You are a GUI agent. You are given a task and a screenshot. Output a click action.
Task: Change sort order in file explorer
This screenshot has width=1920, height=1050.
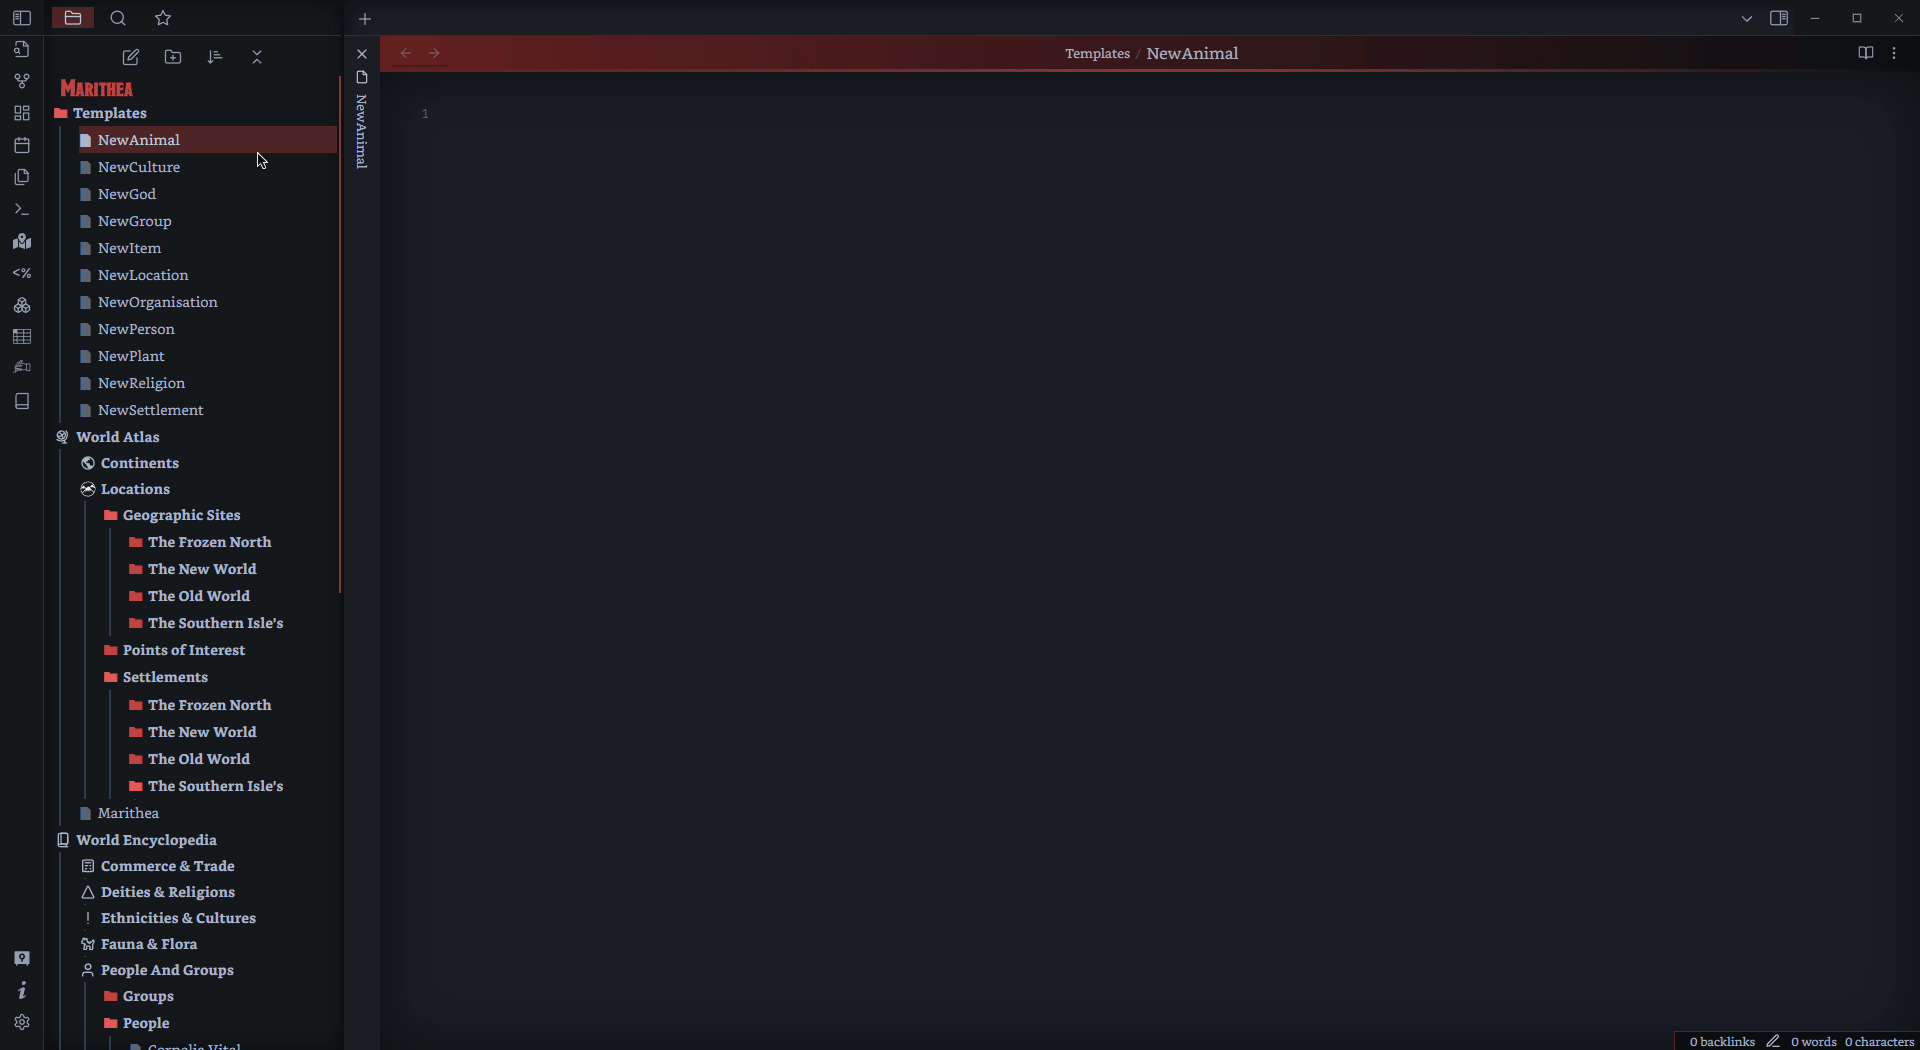[x=215, y=57]
